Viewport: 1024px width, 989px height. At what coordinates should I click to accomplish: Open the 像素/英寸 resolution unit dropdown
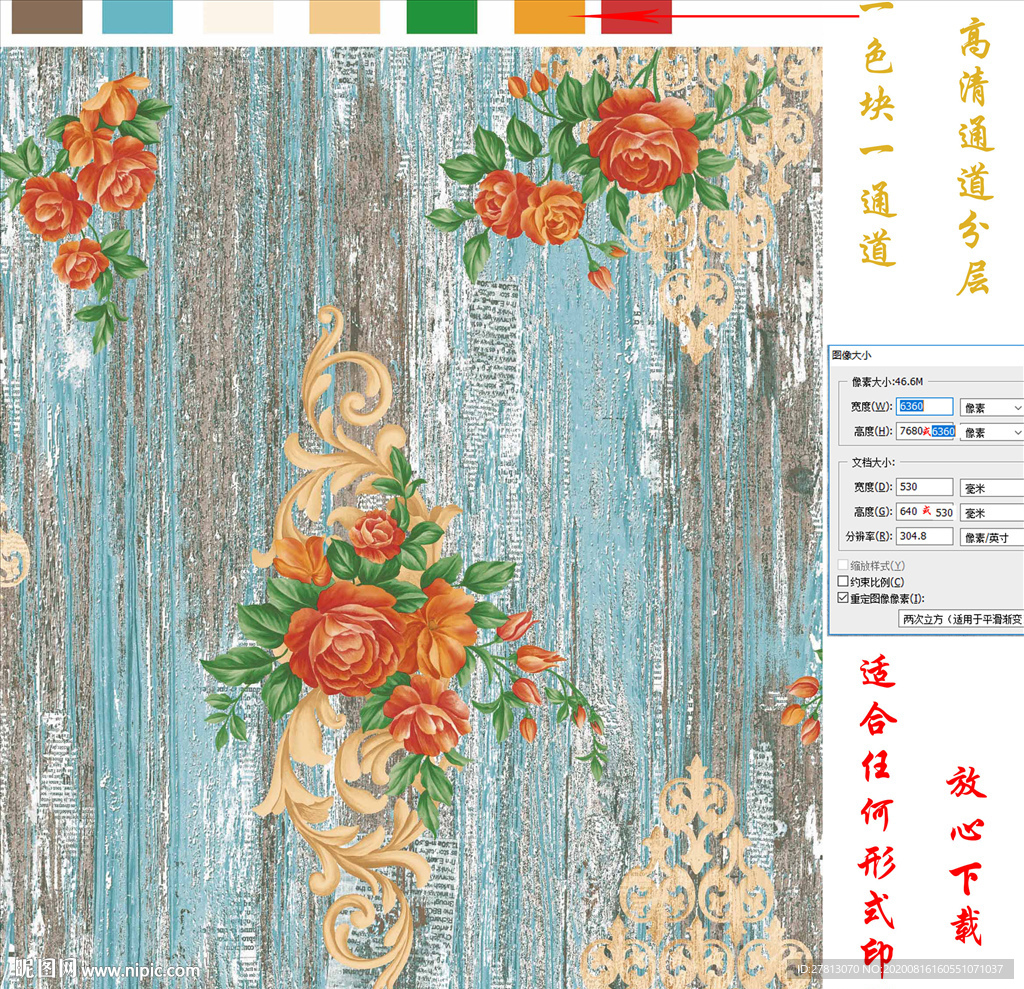tap(991, 538)
